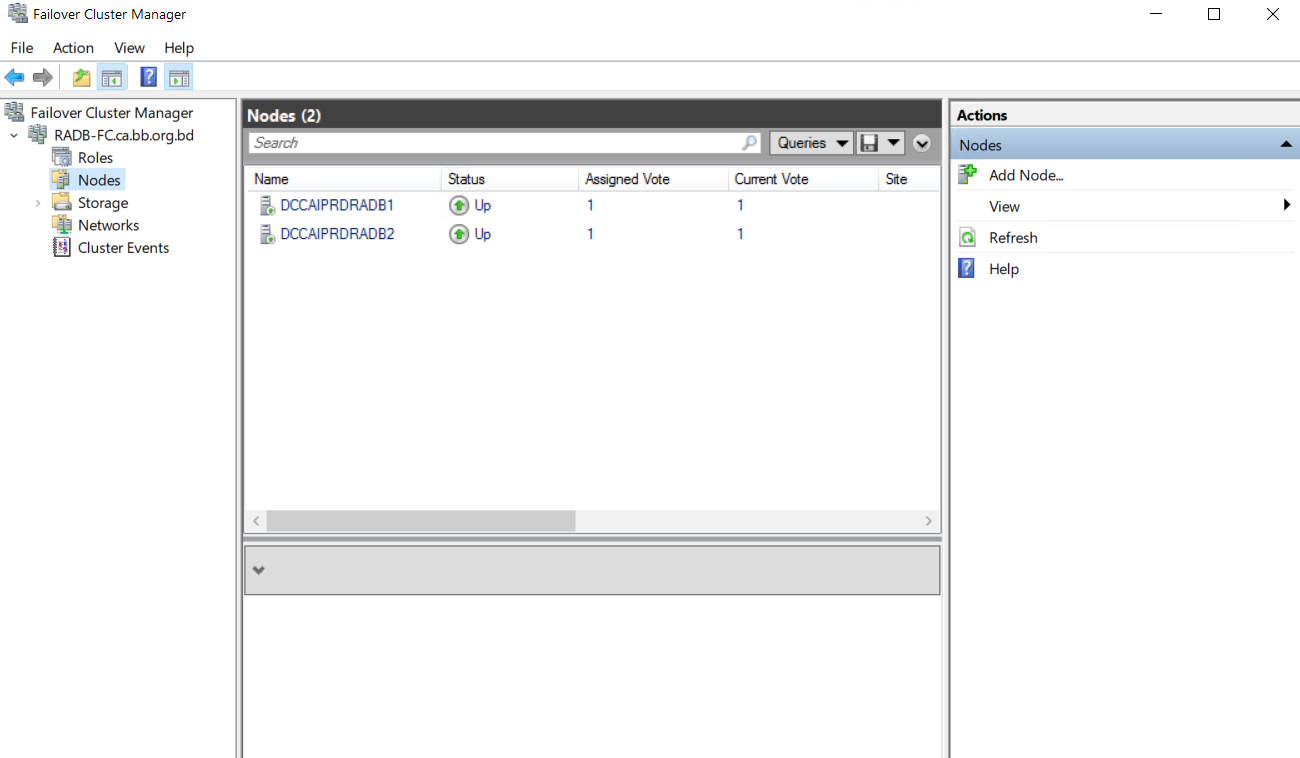Image resolution: width=1300 pixels, height=758 pixels.
Task: Click the Refresh action link
Action: click(1013, 238)
